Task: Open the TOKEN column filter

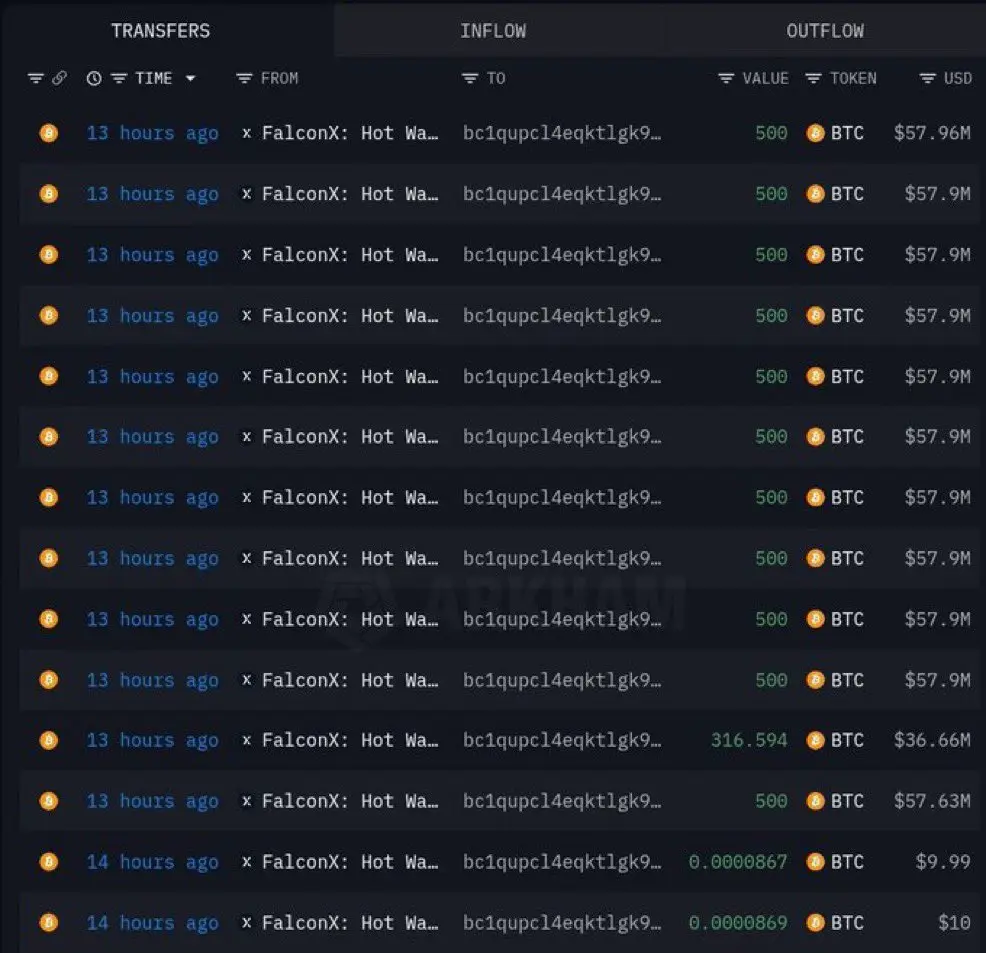Action: tap(813, 79)
